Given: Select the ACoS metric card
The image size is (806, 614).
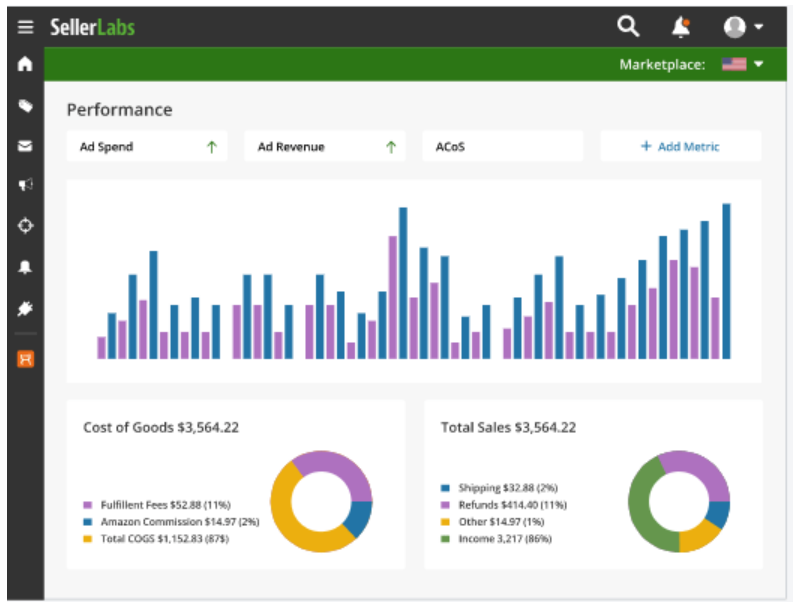Looking at the screenshot, I should [x=503, y=147].
